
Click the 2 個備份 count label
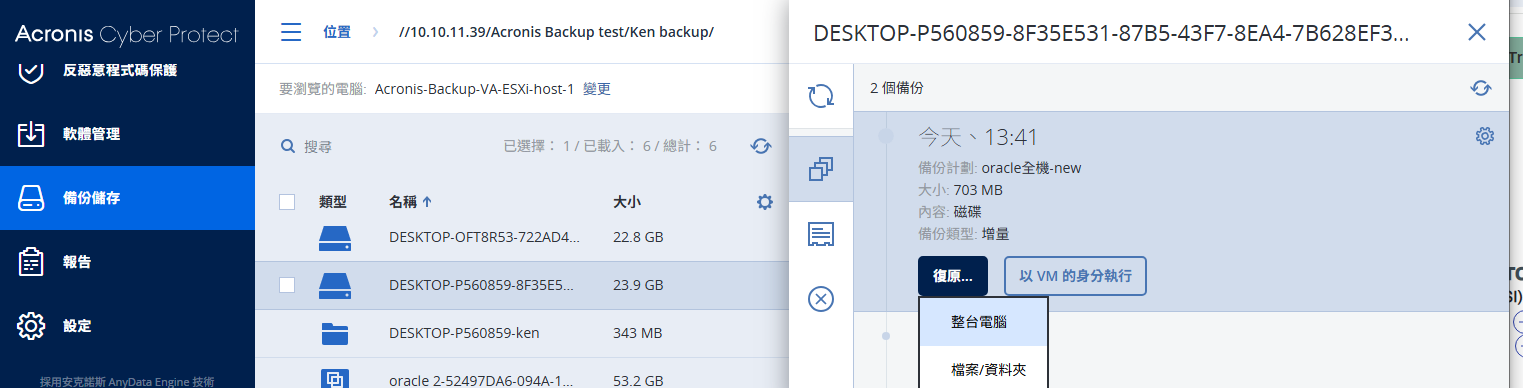coord(896,88)
